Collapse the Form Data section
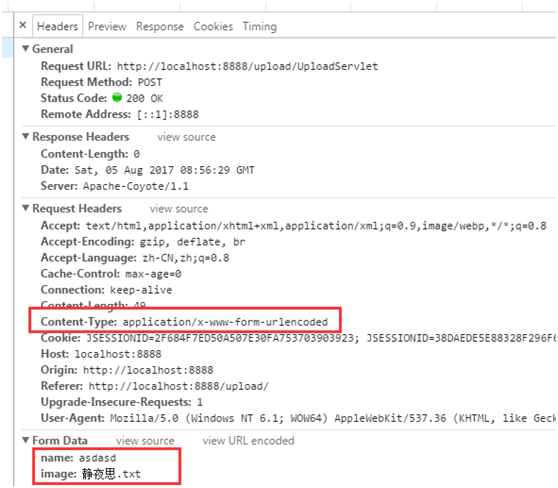The height and width of the screenshot is (488, 558). [x=26, y=440]
